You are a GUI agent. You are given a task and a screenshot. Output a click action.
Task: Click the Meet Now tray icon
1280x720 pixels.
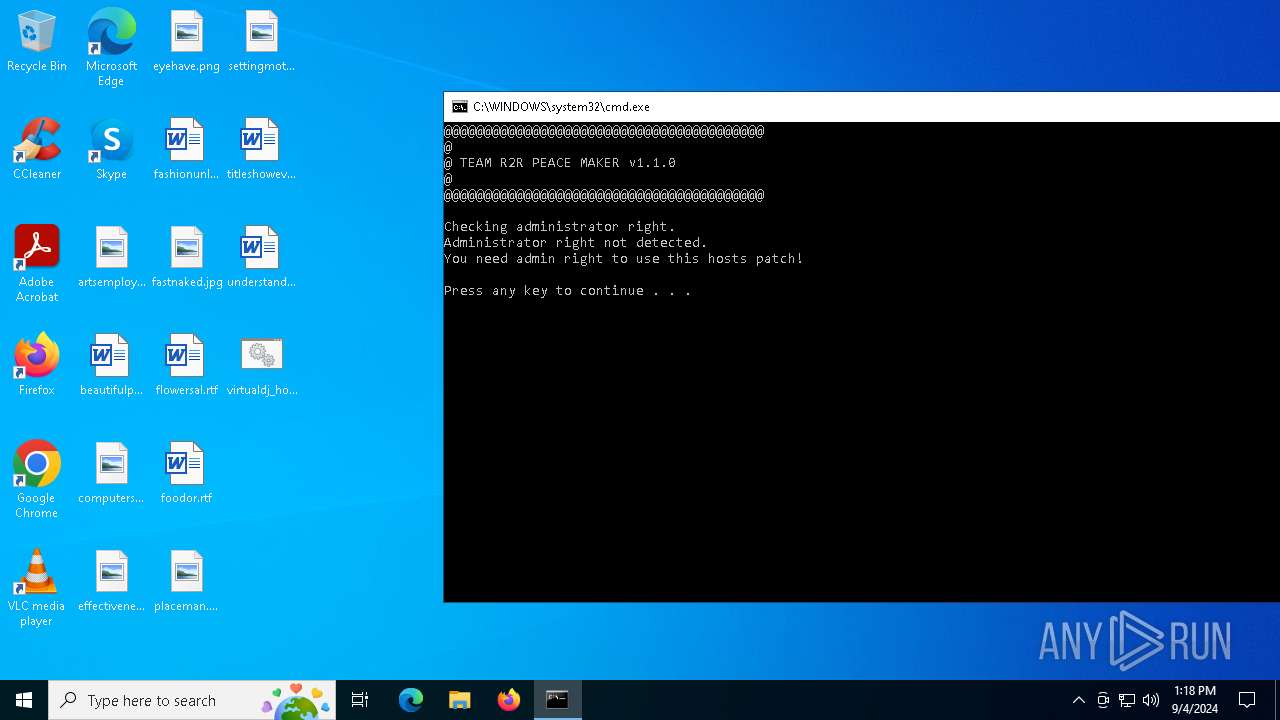pyautogui.click(x=1103, y=700)
